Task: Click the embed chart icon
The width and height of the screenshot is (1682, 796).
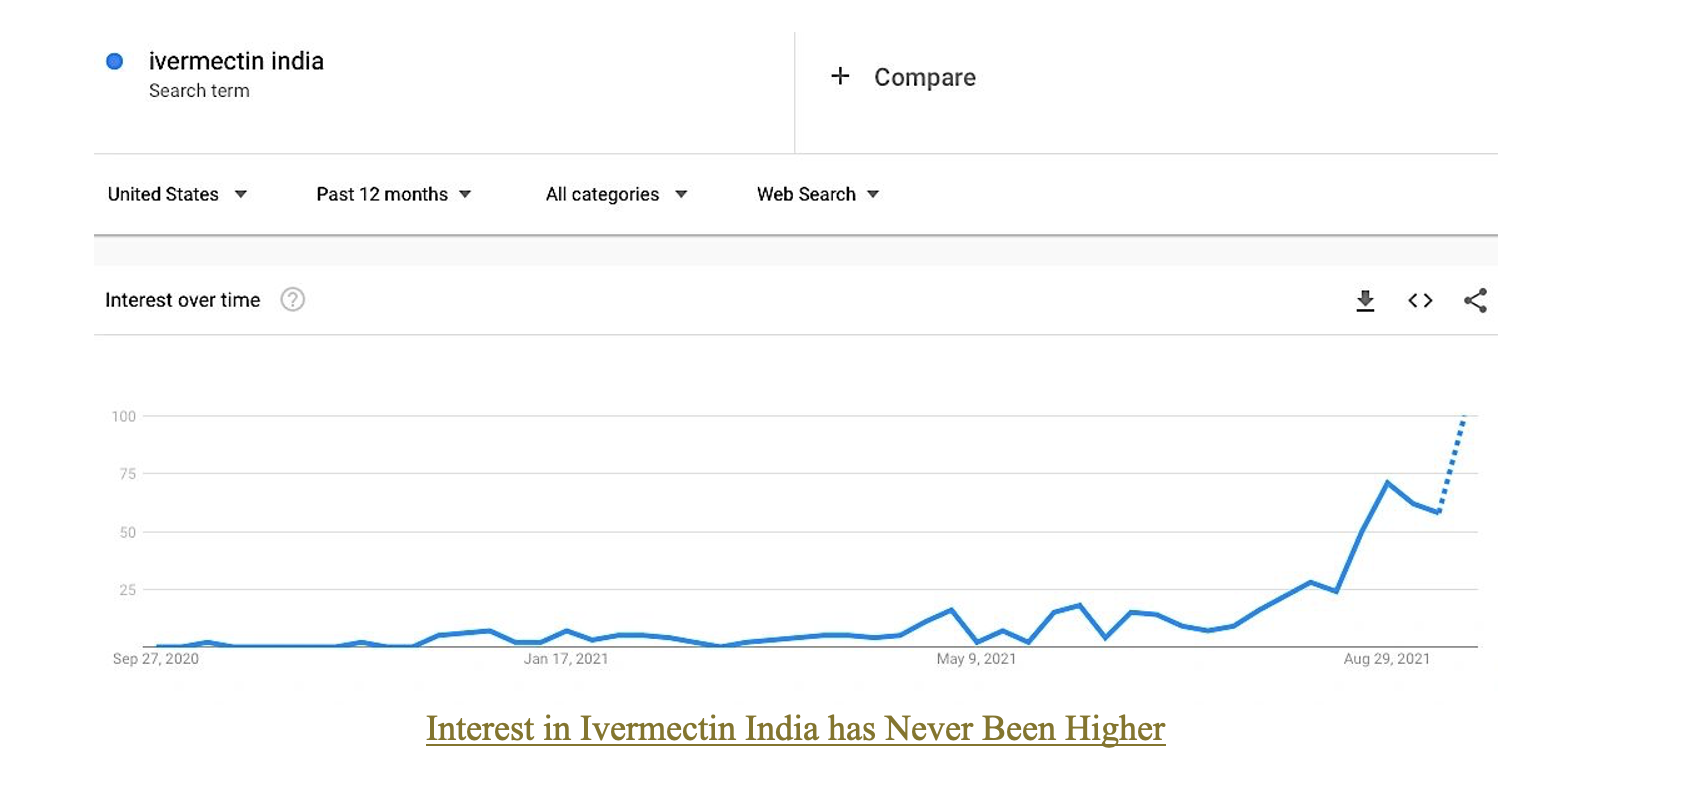Action: [1419, 300]
